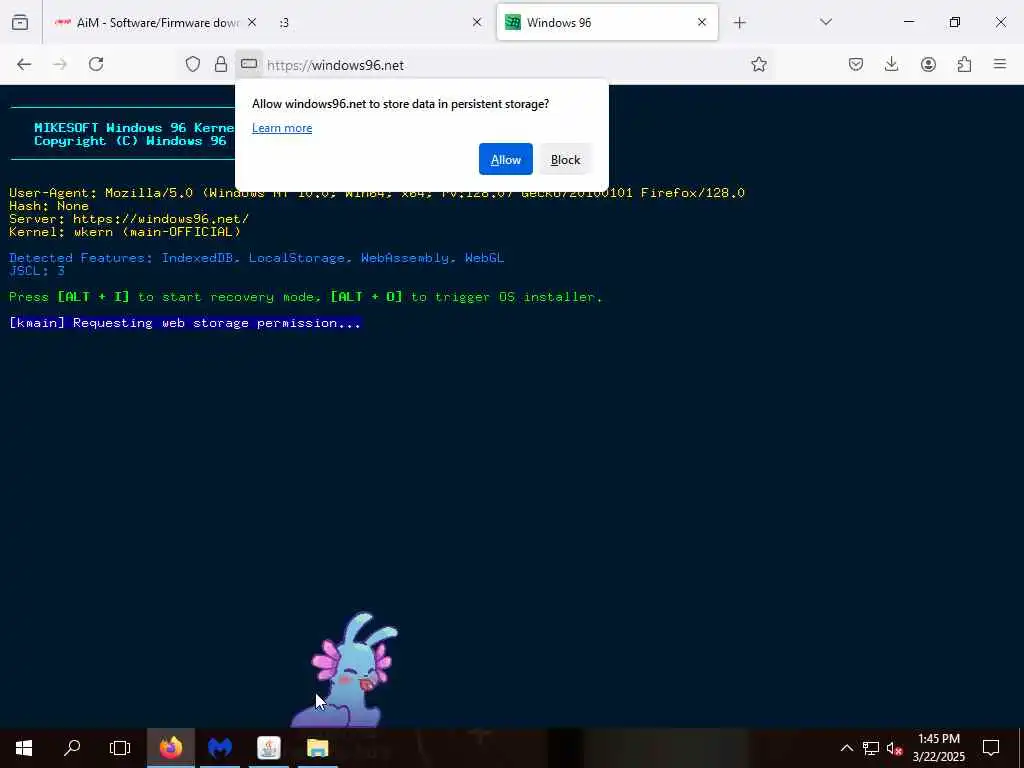The height and width of the screenshot is (768, 1024).
Task: Open the Downloads panel
Action: [x=891, y=64]
